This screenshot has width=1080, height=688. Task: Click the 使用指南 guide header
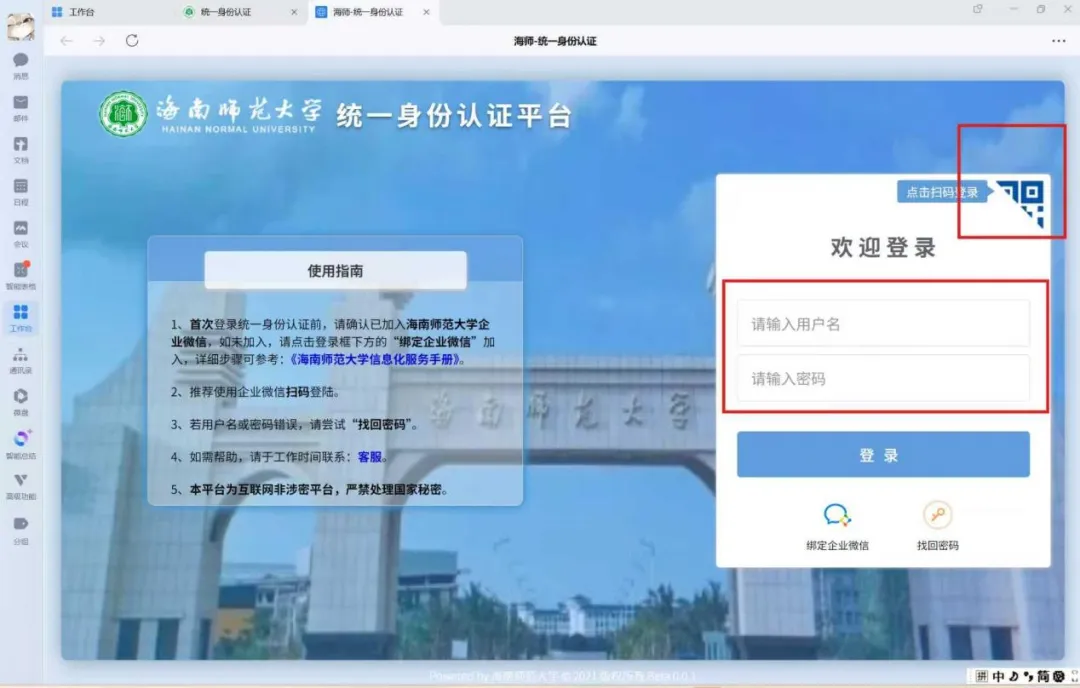(x=335, y=271)
